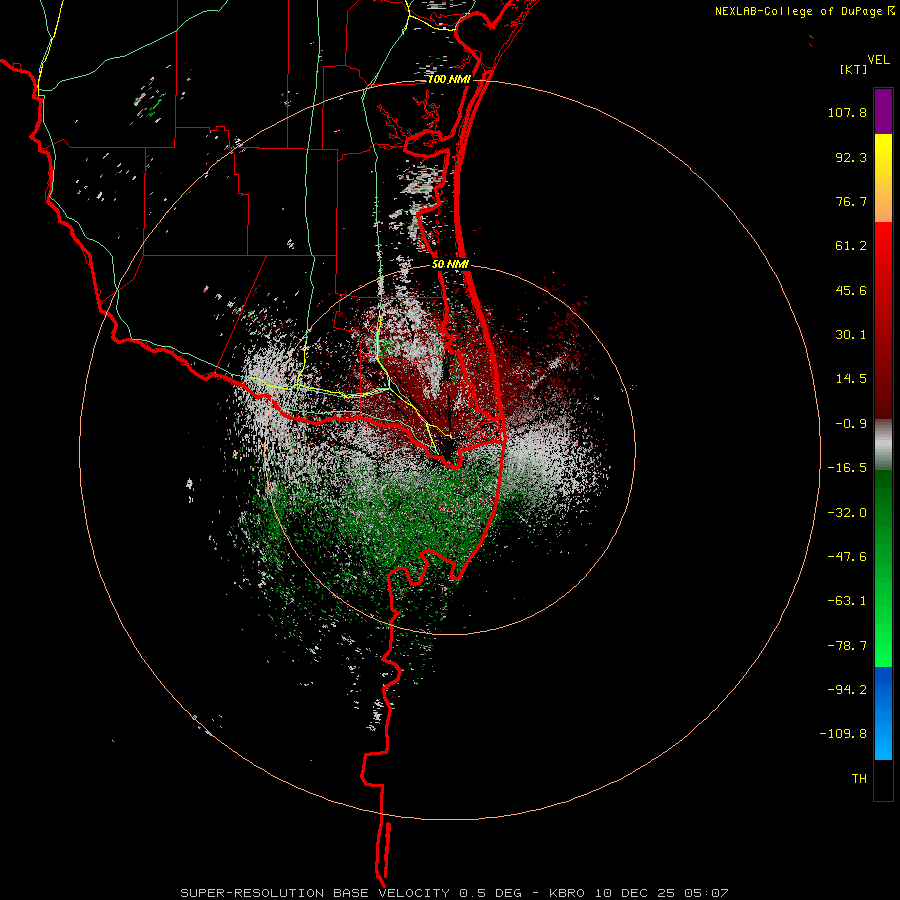Click the 30.1 legend value
Viewport: 900px width, 900px height.
(x=851, y=335)
